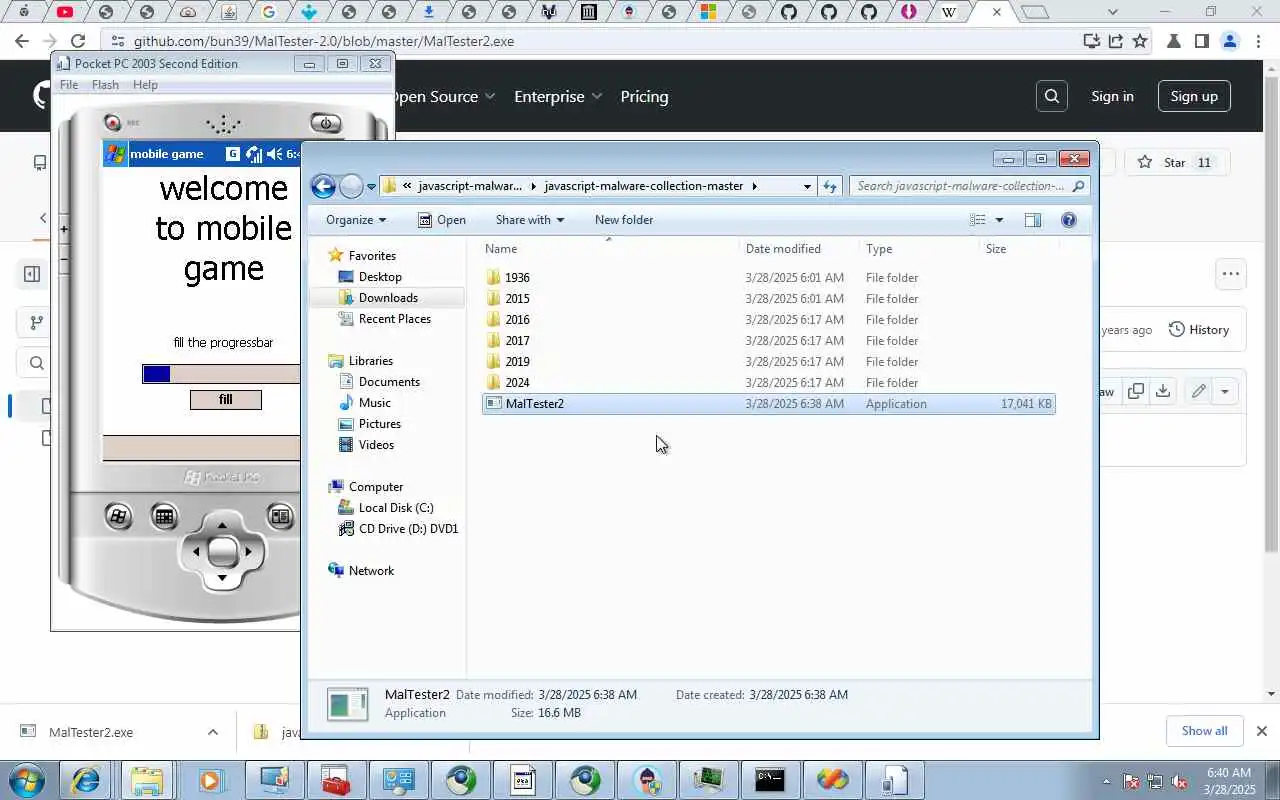Click Open in Explorer toolbar
The height and width of the screenshot is (800, 1280).
[441, 220]
